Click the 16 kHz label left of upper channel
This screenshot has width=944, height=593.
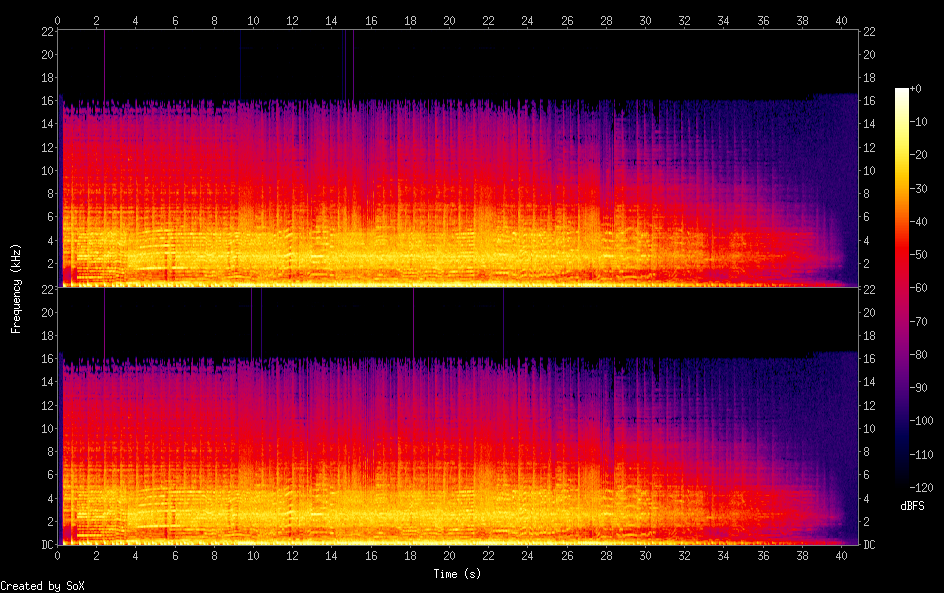tap(47, 100)
